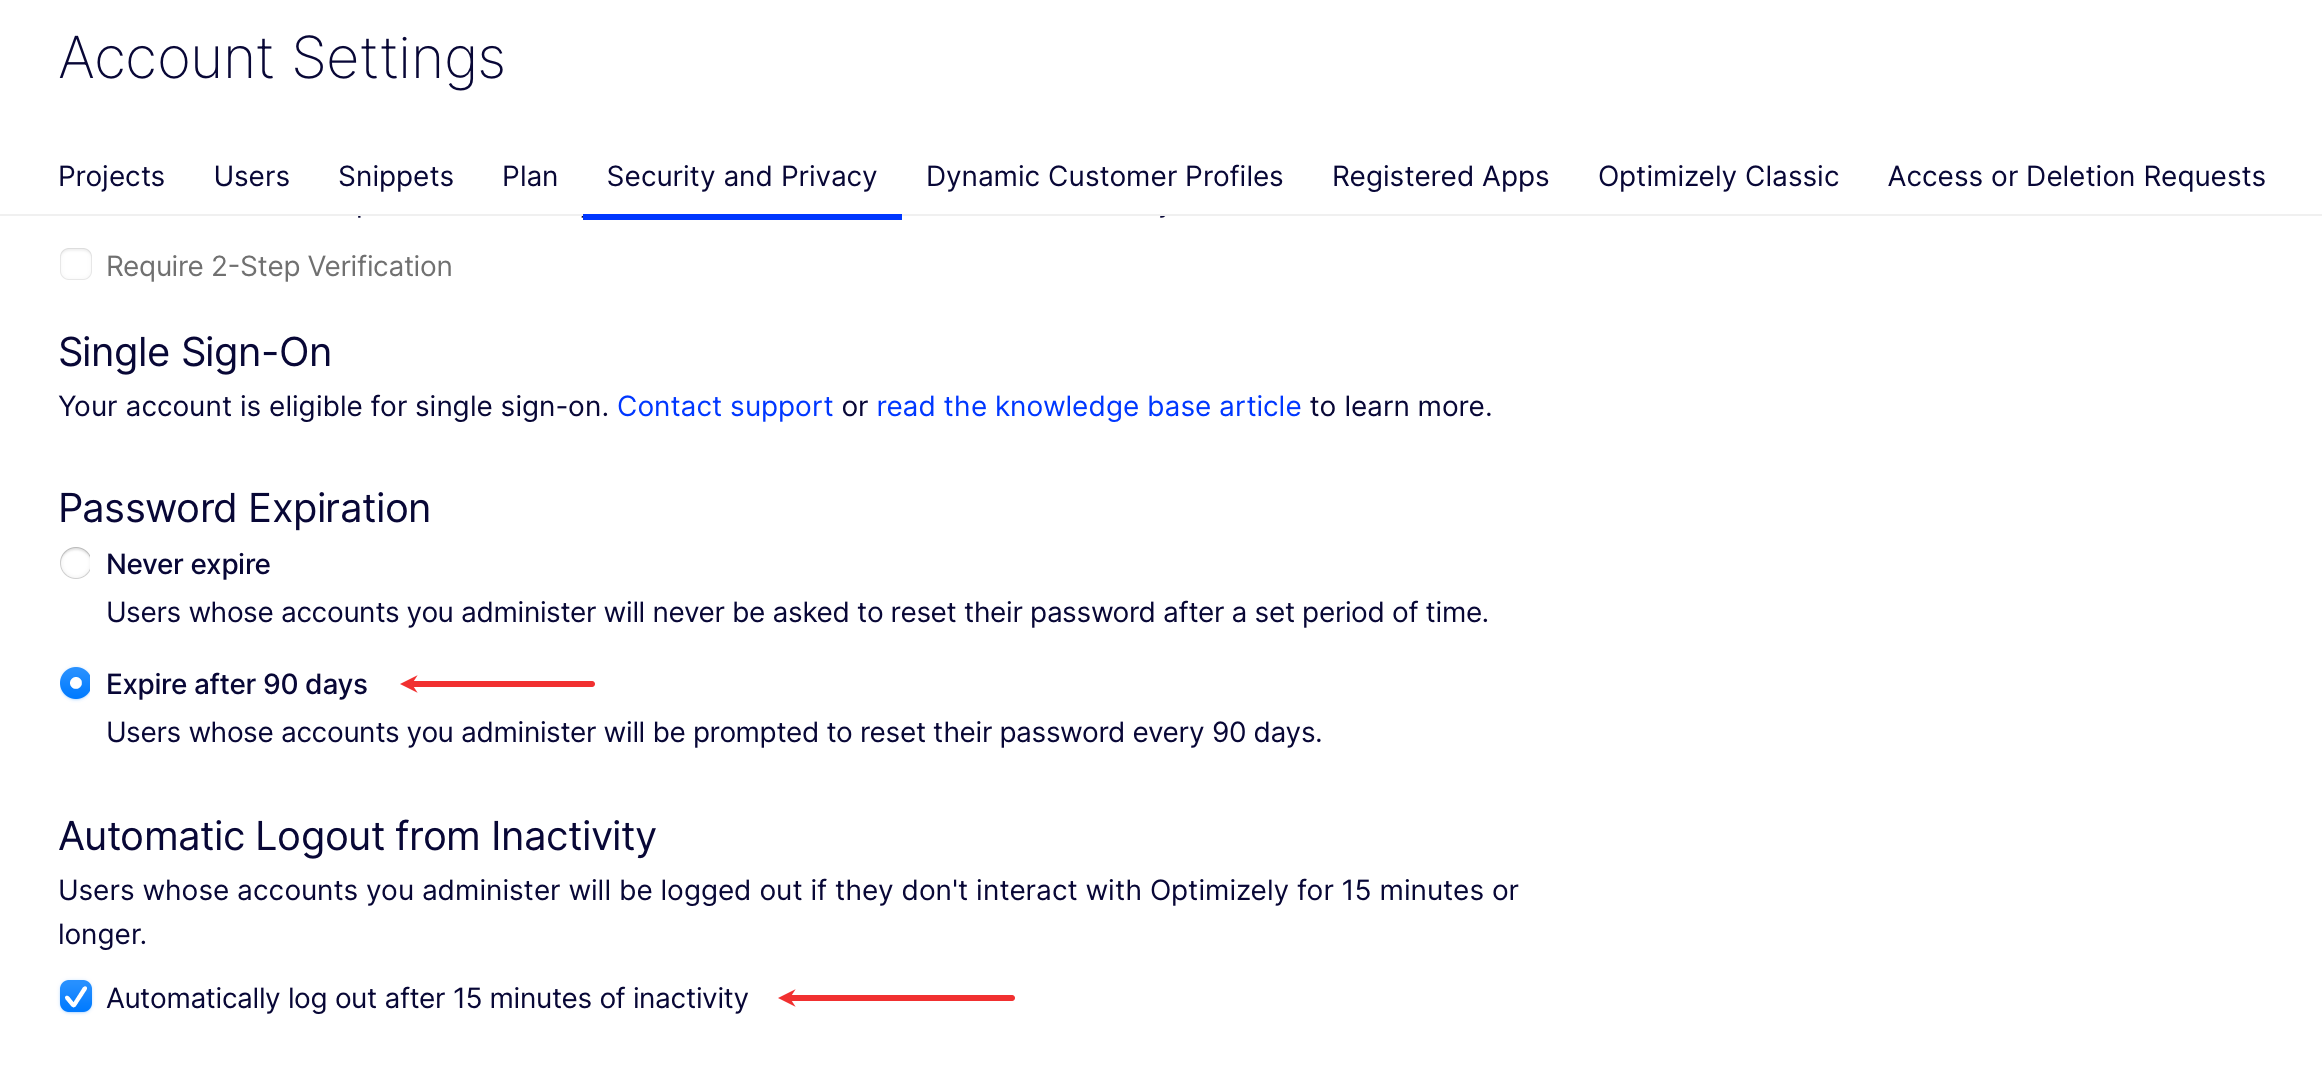Open the Optimizely Classic tab
This screenshot has width=2322, height=1066.
(x=1718, y=176)
